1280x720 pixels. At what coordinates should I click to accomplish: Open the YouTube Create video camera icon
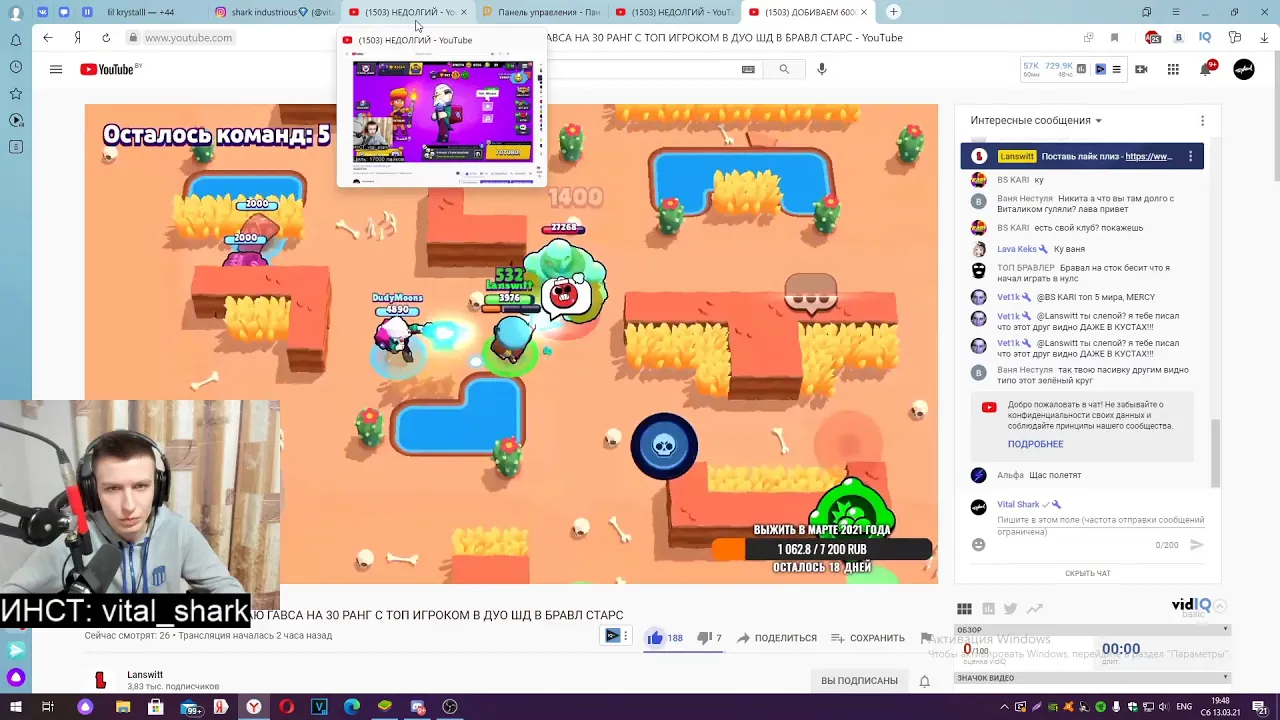coord(1141,69)
